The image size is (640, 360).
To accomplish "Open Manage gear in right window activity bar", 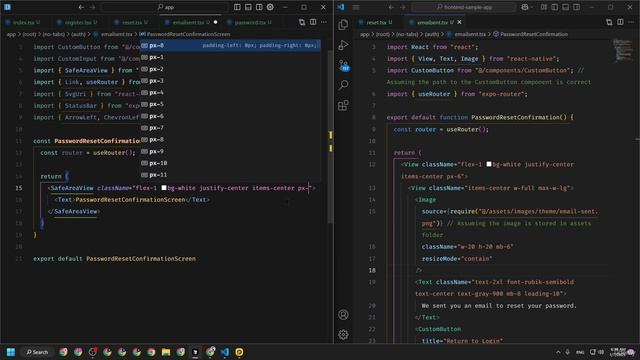I will point(343,335).
